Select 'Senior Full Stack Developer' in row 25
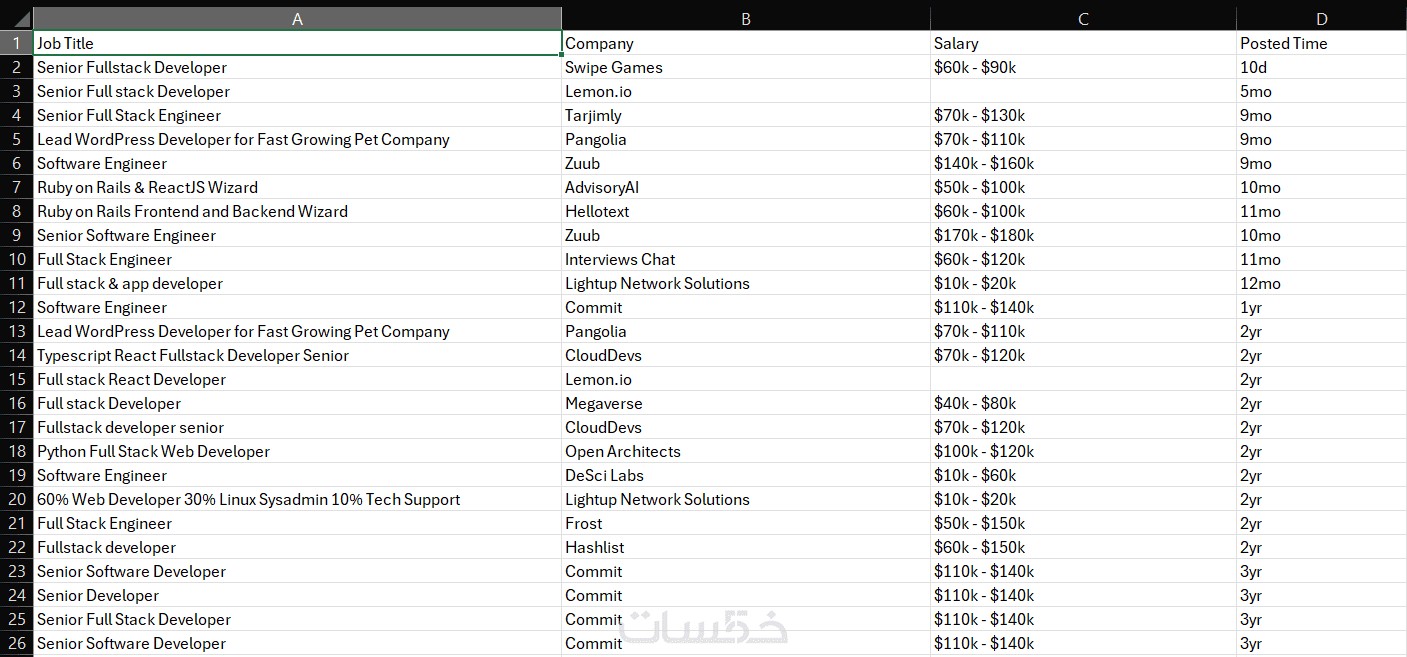 tap(297, 619)
